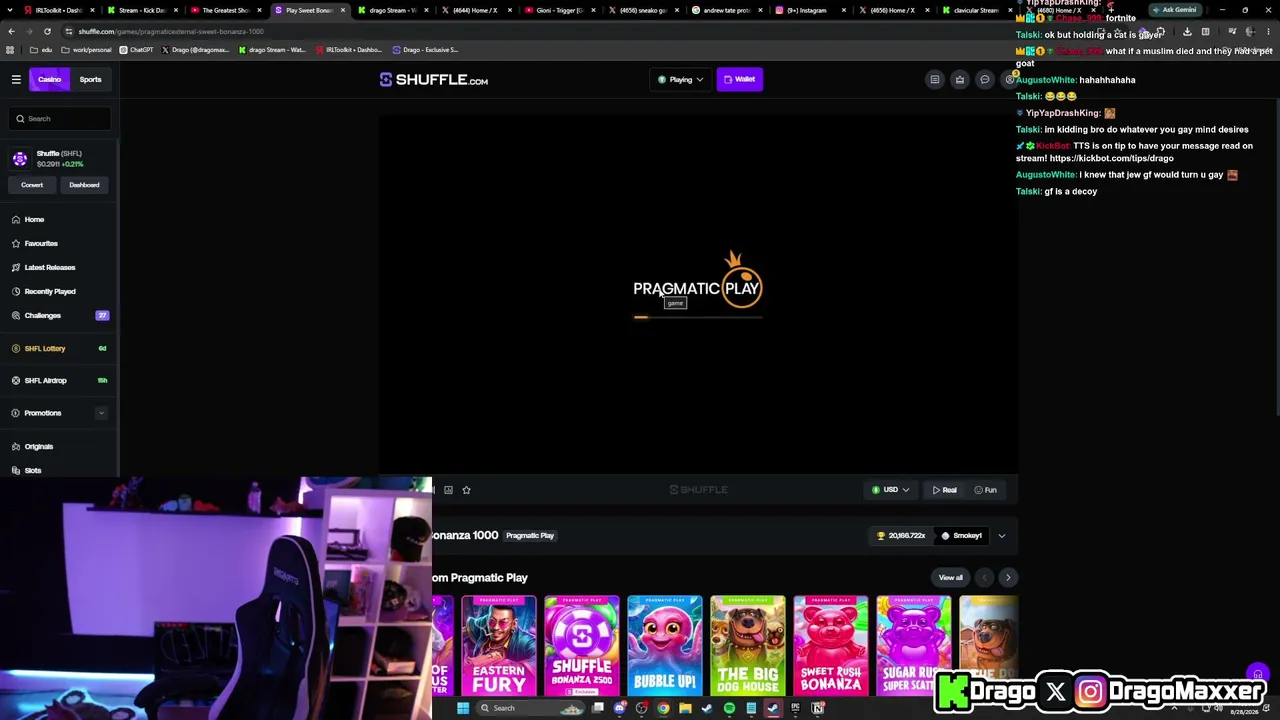The height and width of the screenshot is (720, 1280).
Task: Open the USD currency dropdown
Action: 890,490
